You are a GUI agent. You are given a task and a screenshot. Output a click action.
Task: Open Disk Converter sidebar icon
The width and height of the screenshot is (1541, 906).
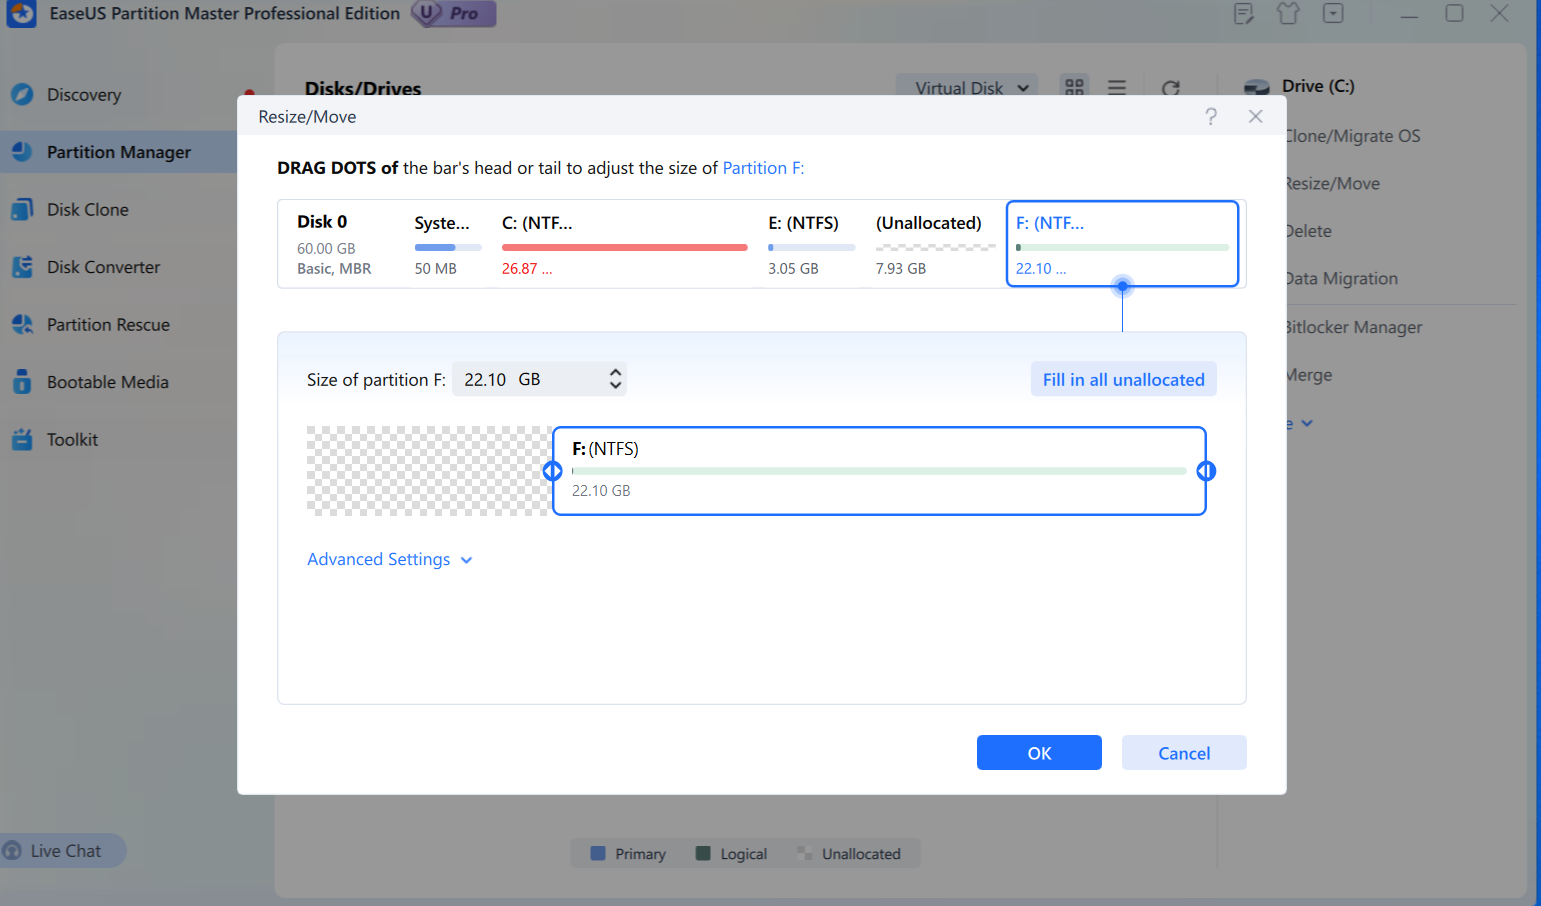pyautogui.click(x=22, y=267)
